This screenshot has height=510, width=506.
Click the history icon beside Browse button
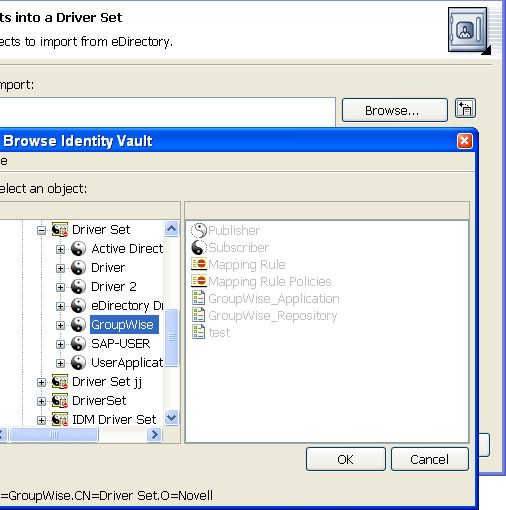[465, 109]
